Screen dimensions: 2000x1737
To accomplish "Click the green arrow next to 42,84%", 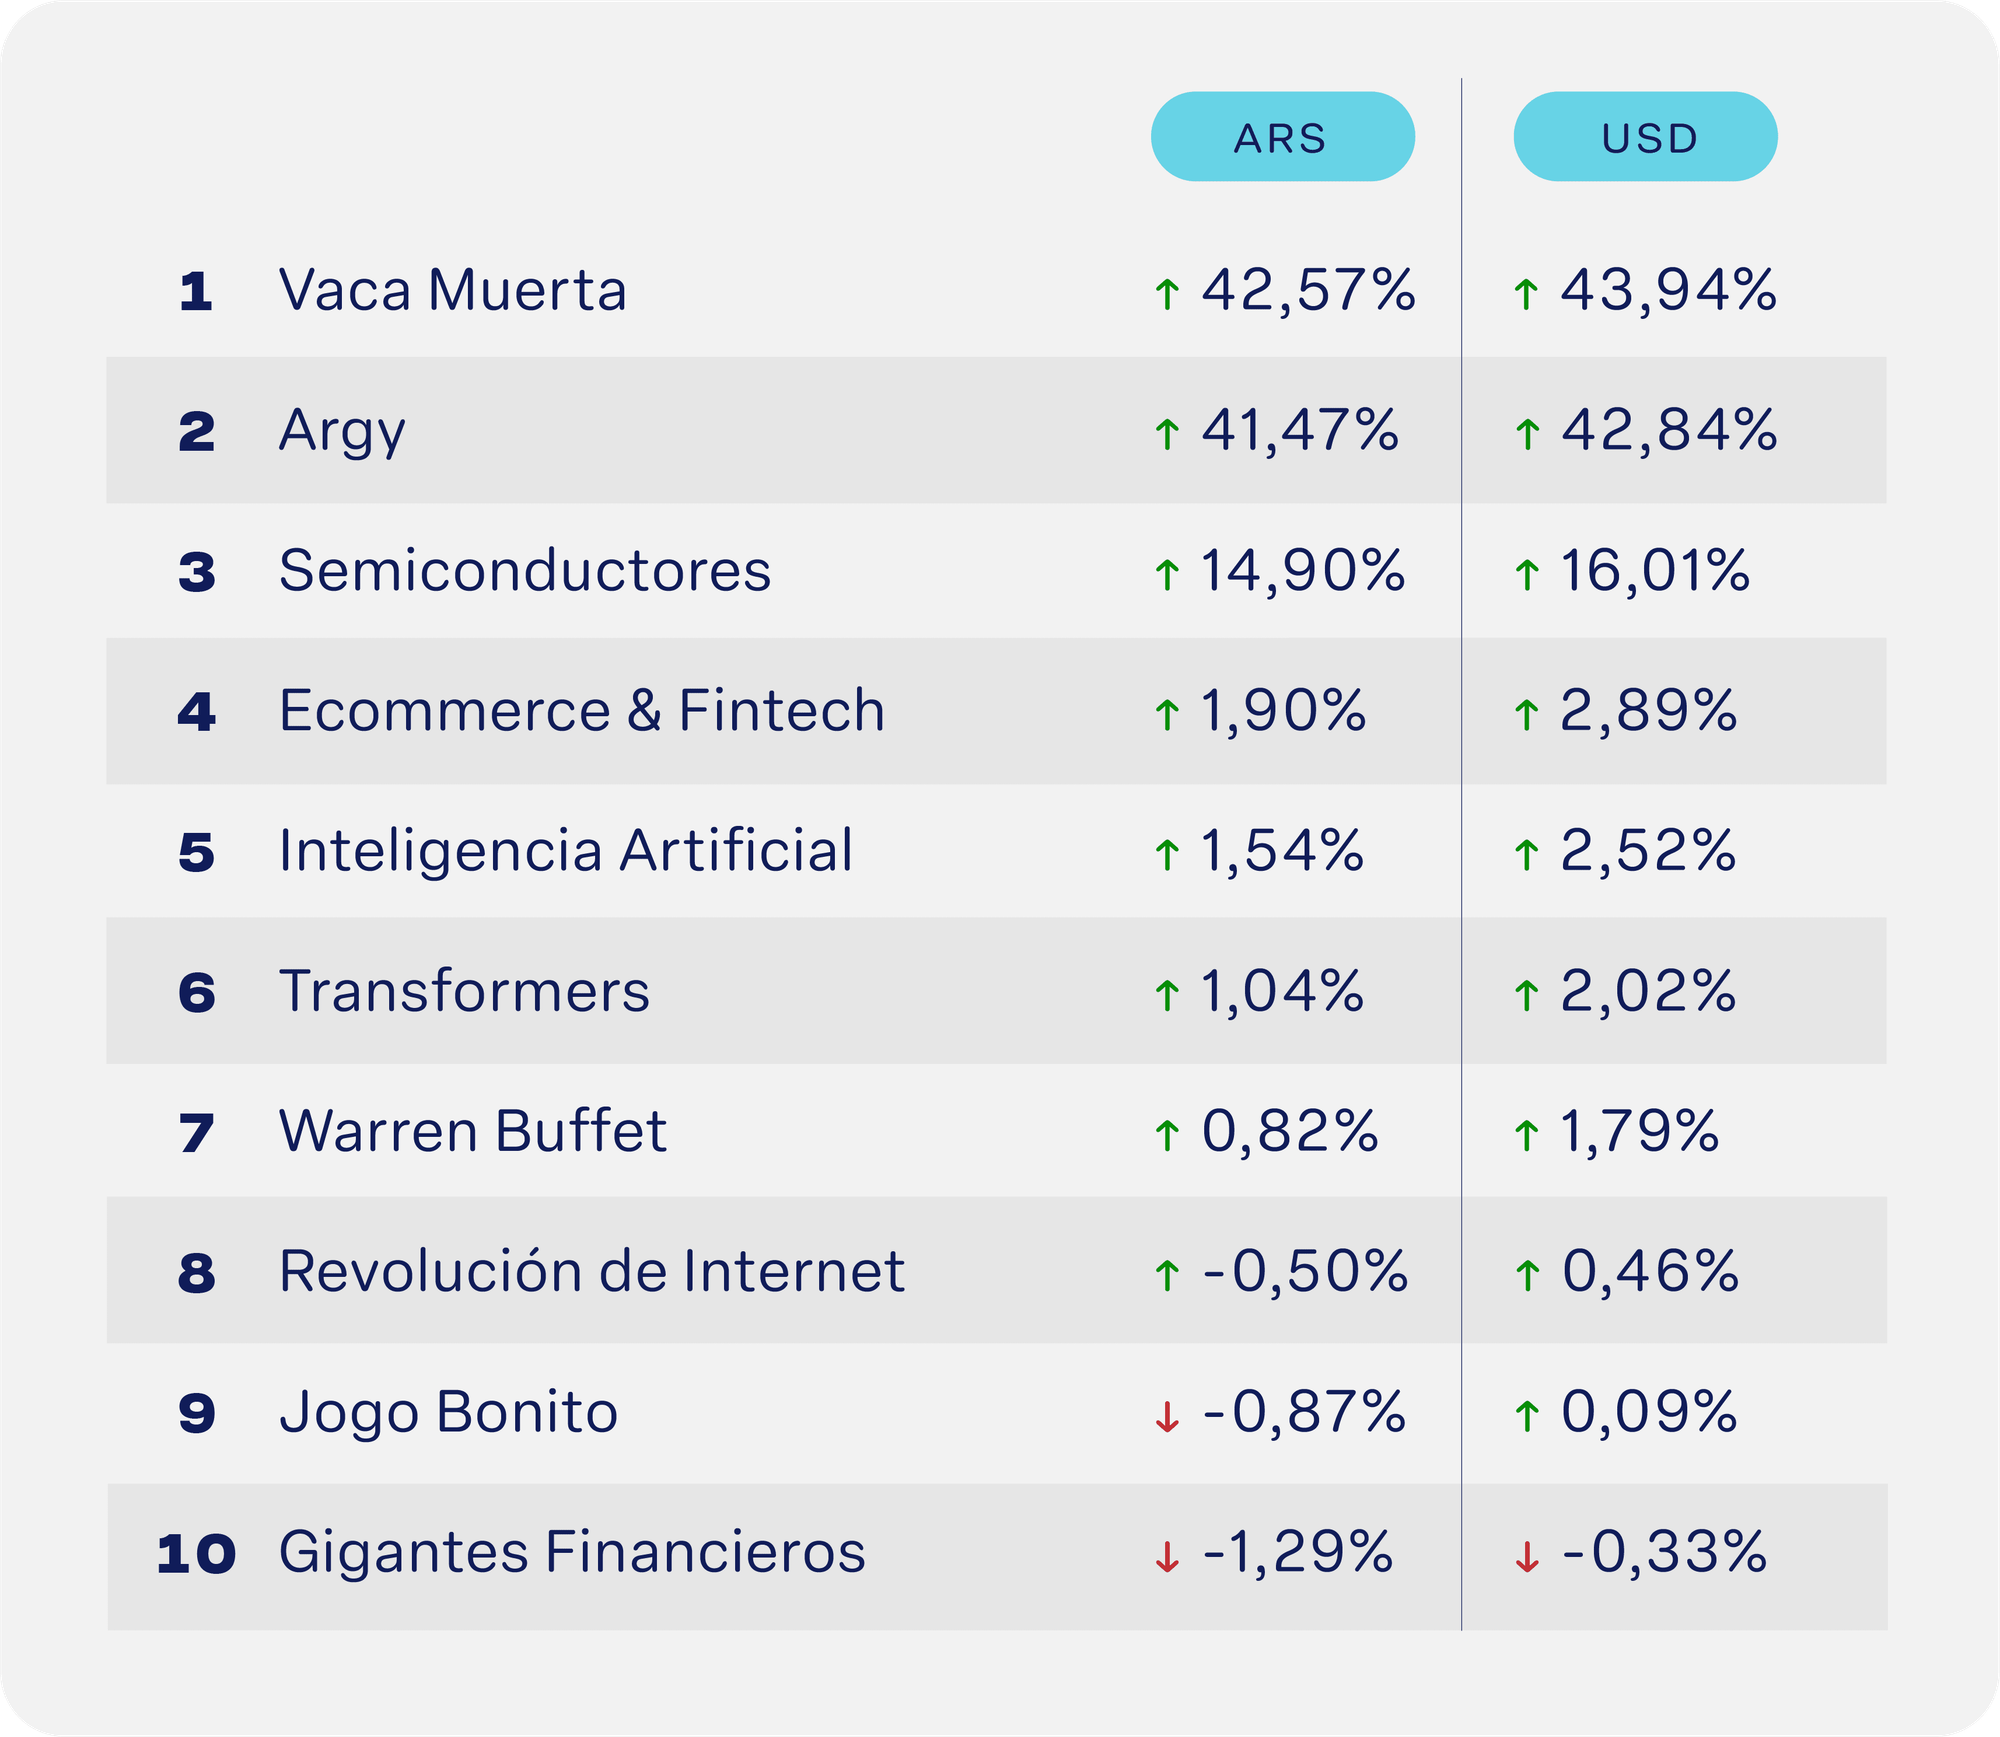I will point(1526,434).
